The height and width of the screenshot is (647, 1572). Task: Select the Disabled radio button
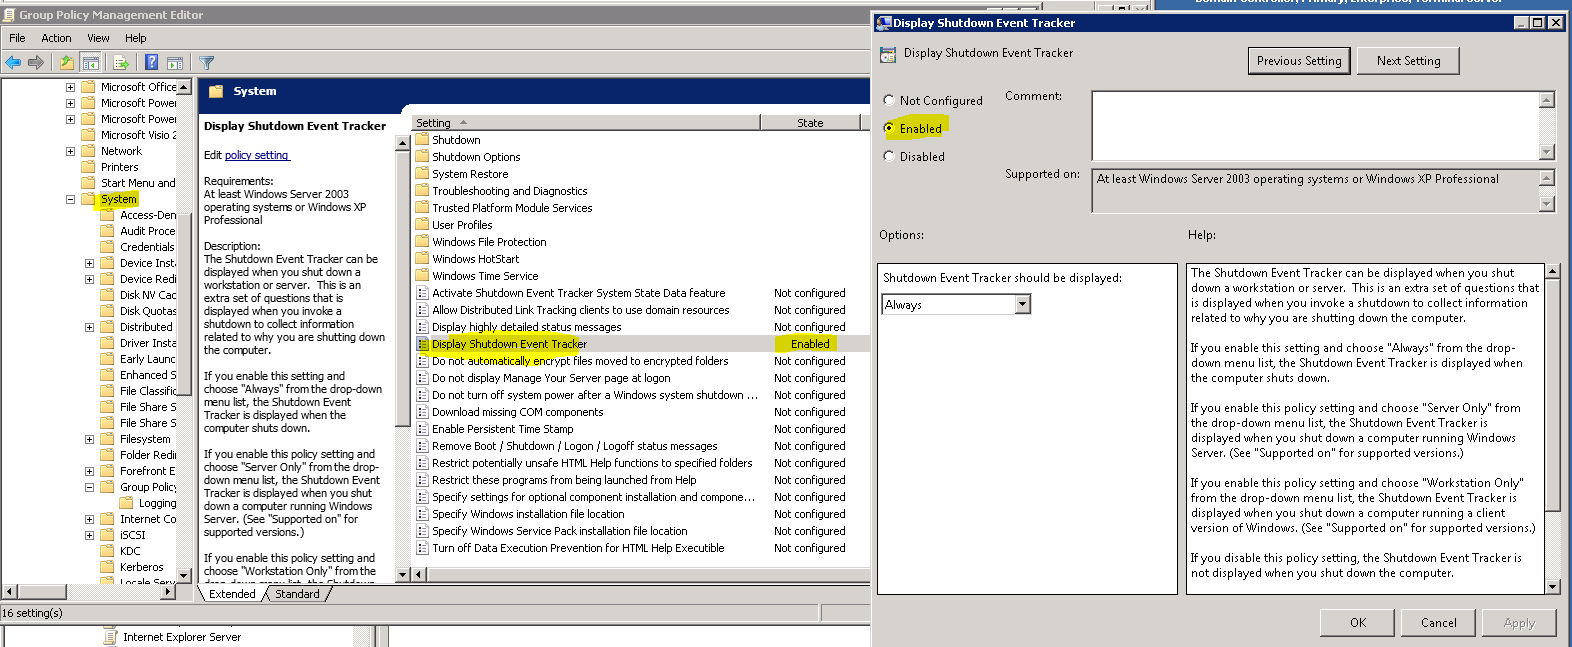point(889,156)
